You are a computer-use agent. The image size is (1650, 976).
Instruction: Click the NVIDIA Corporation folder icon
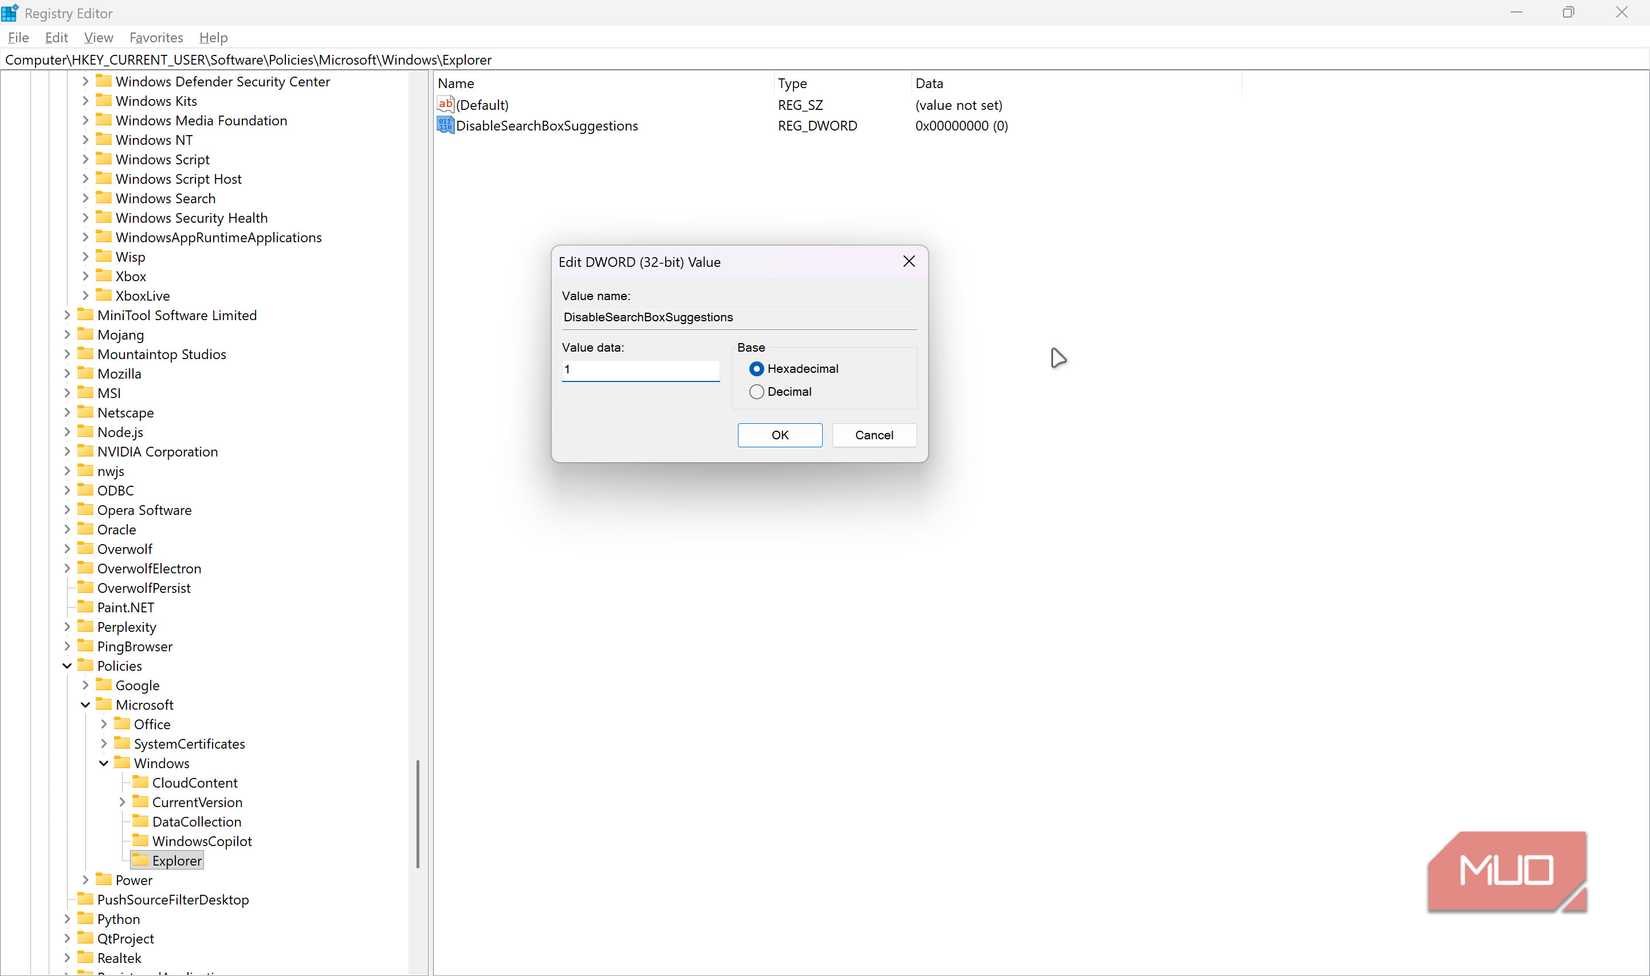pos(85,451)
